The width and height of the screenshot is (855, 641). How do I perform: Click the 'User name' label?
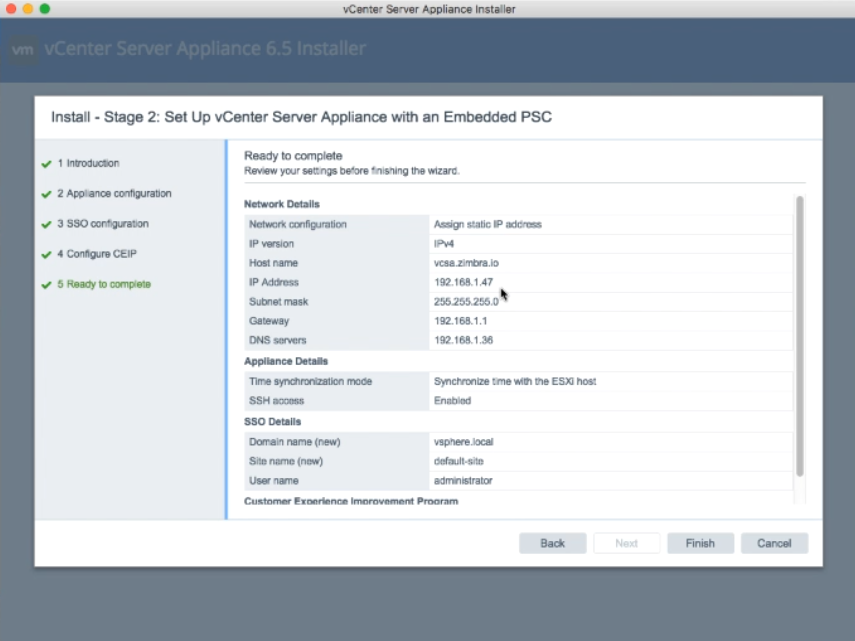pyautogui.click(x=274, y=480)
